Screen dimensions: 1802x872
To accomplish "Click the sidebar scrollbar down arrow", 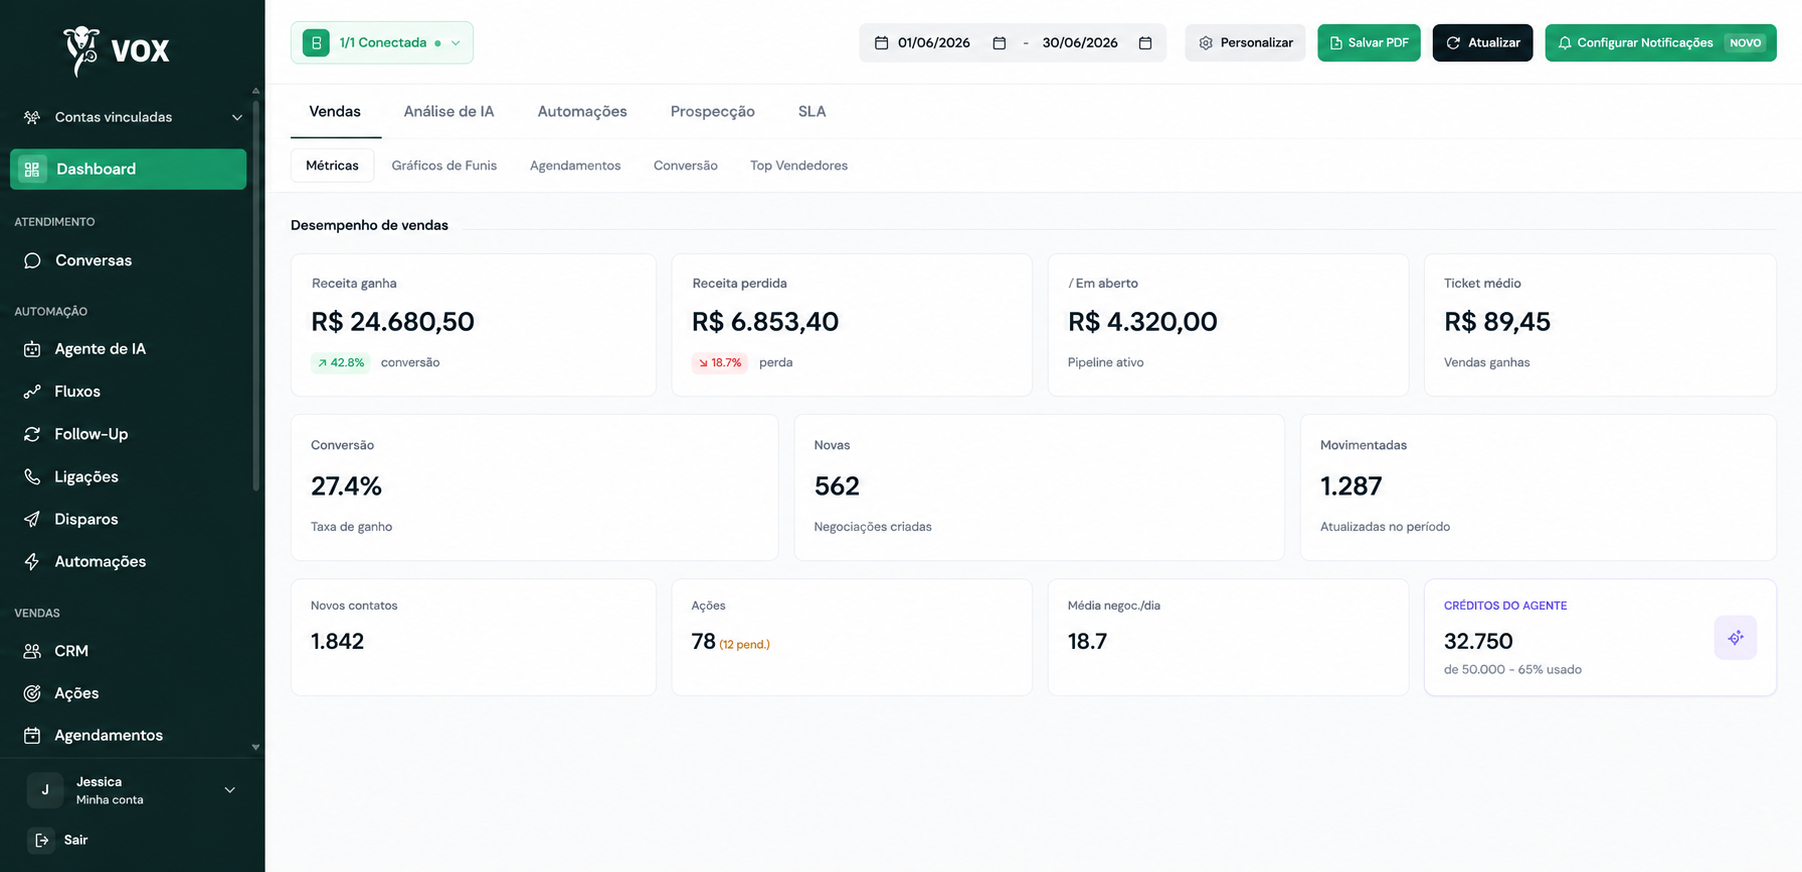I will point(256,747).
